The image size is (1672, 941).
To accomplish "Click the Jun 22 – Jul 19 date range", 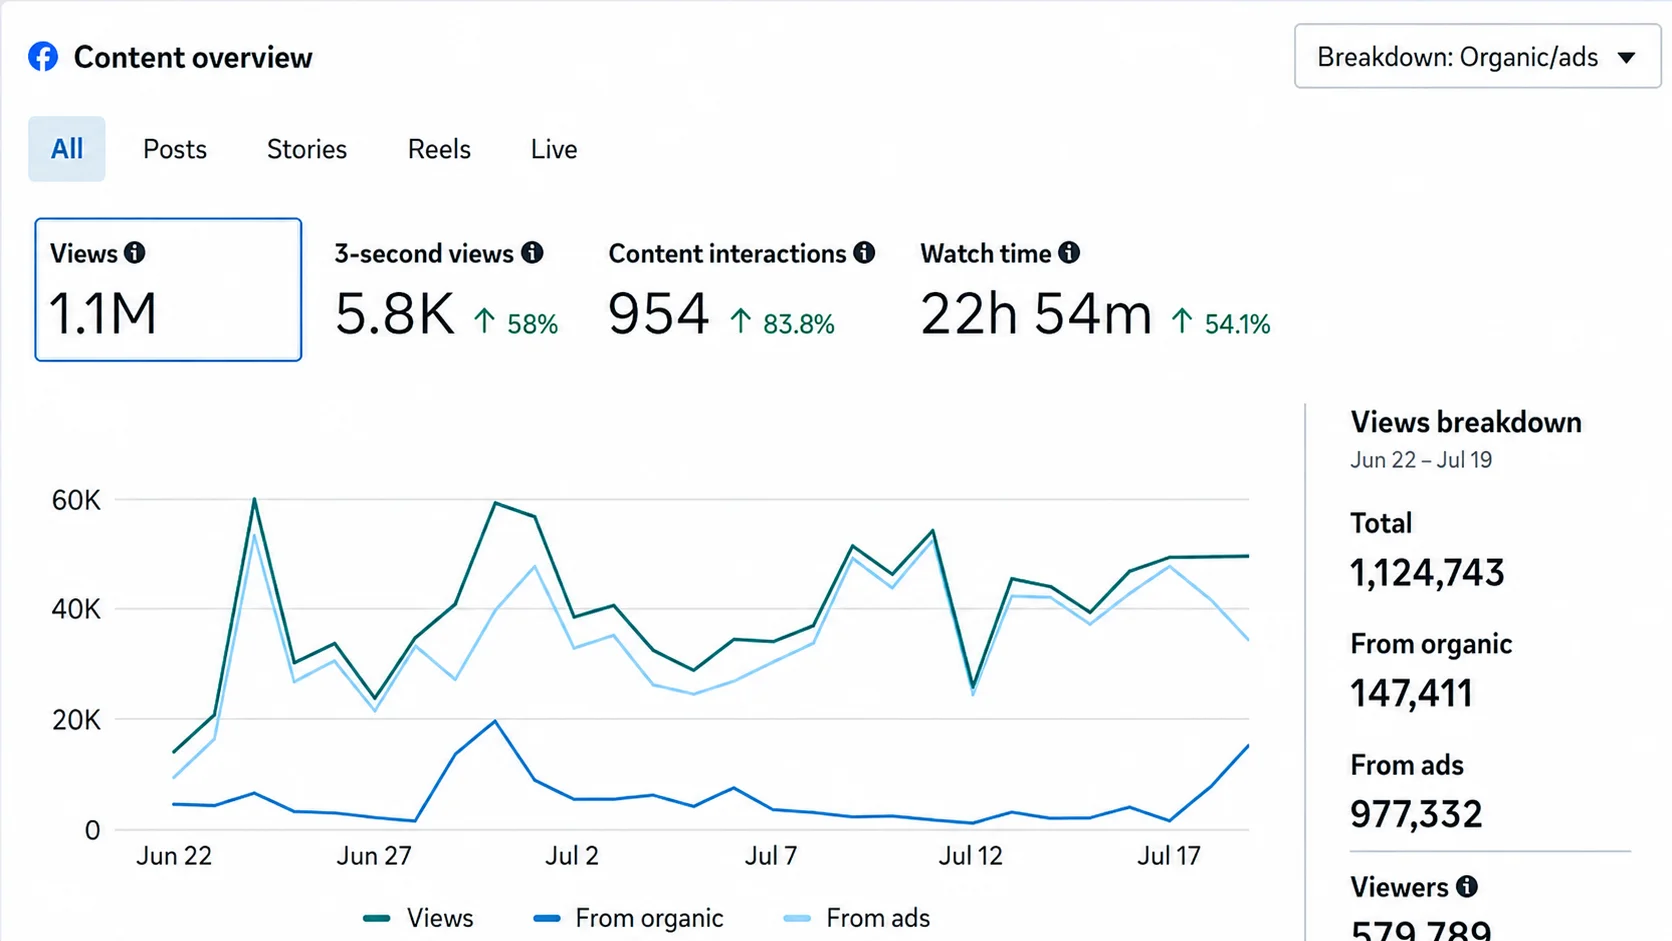I will (x=1421, y=460).
